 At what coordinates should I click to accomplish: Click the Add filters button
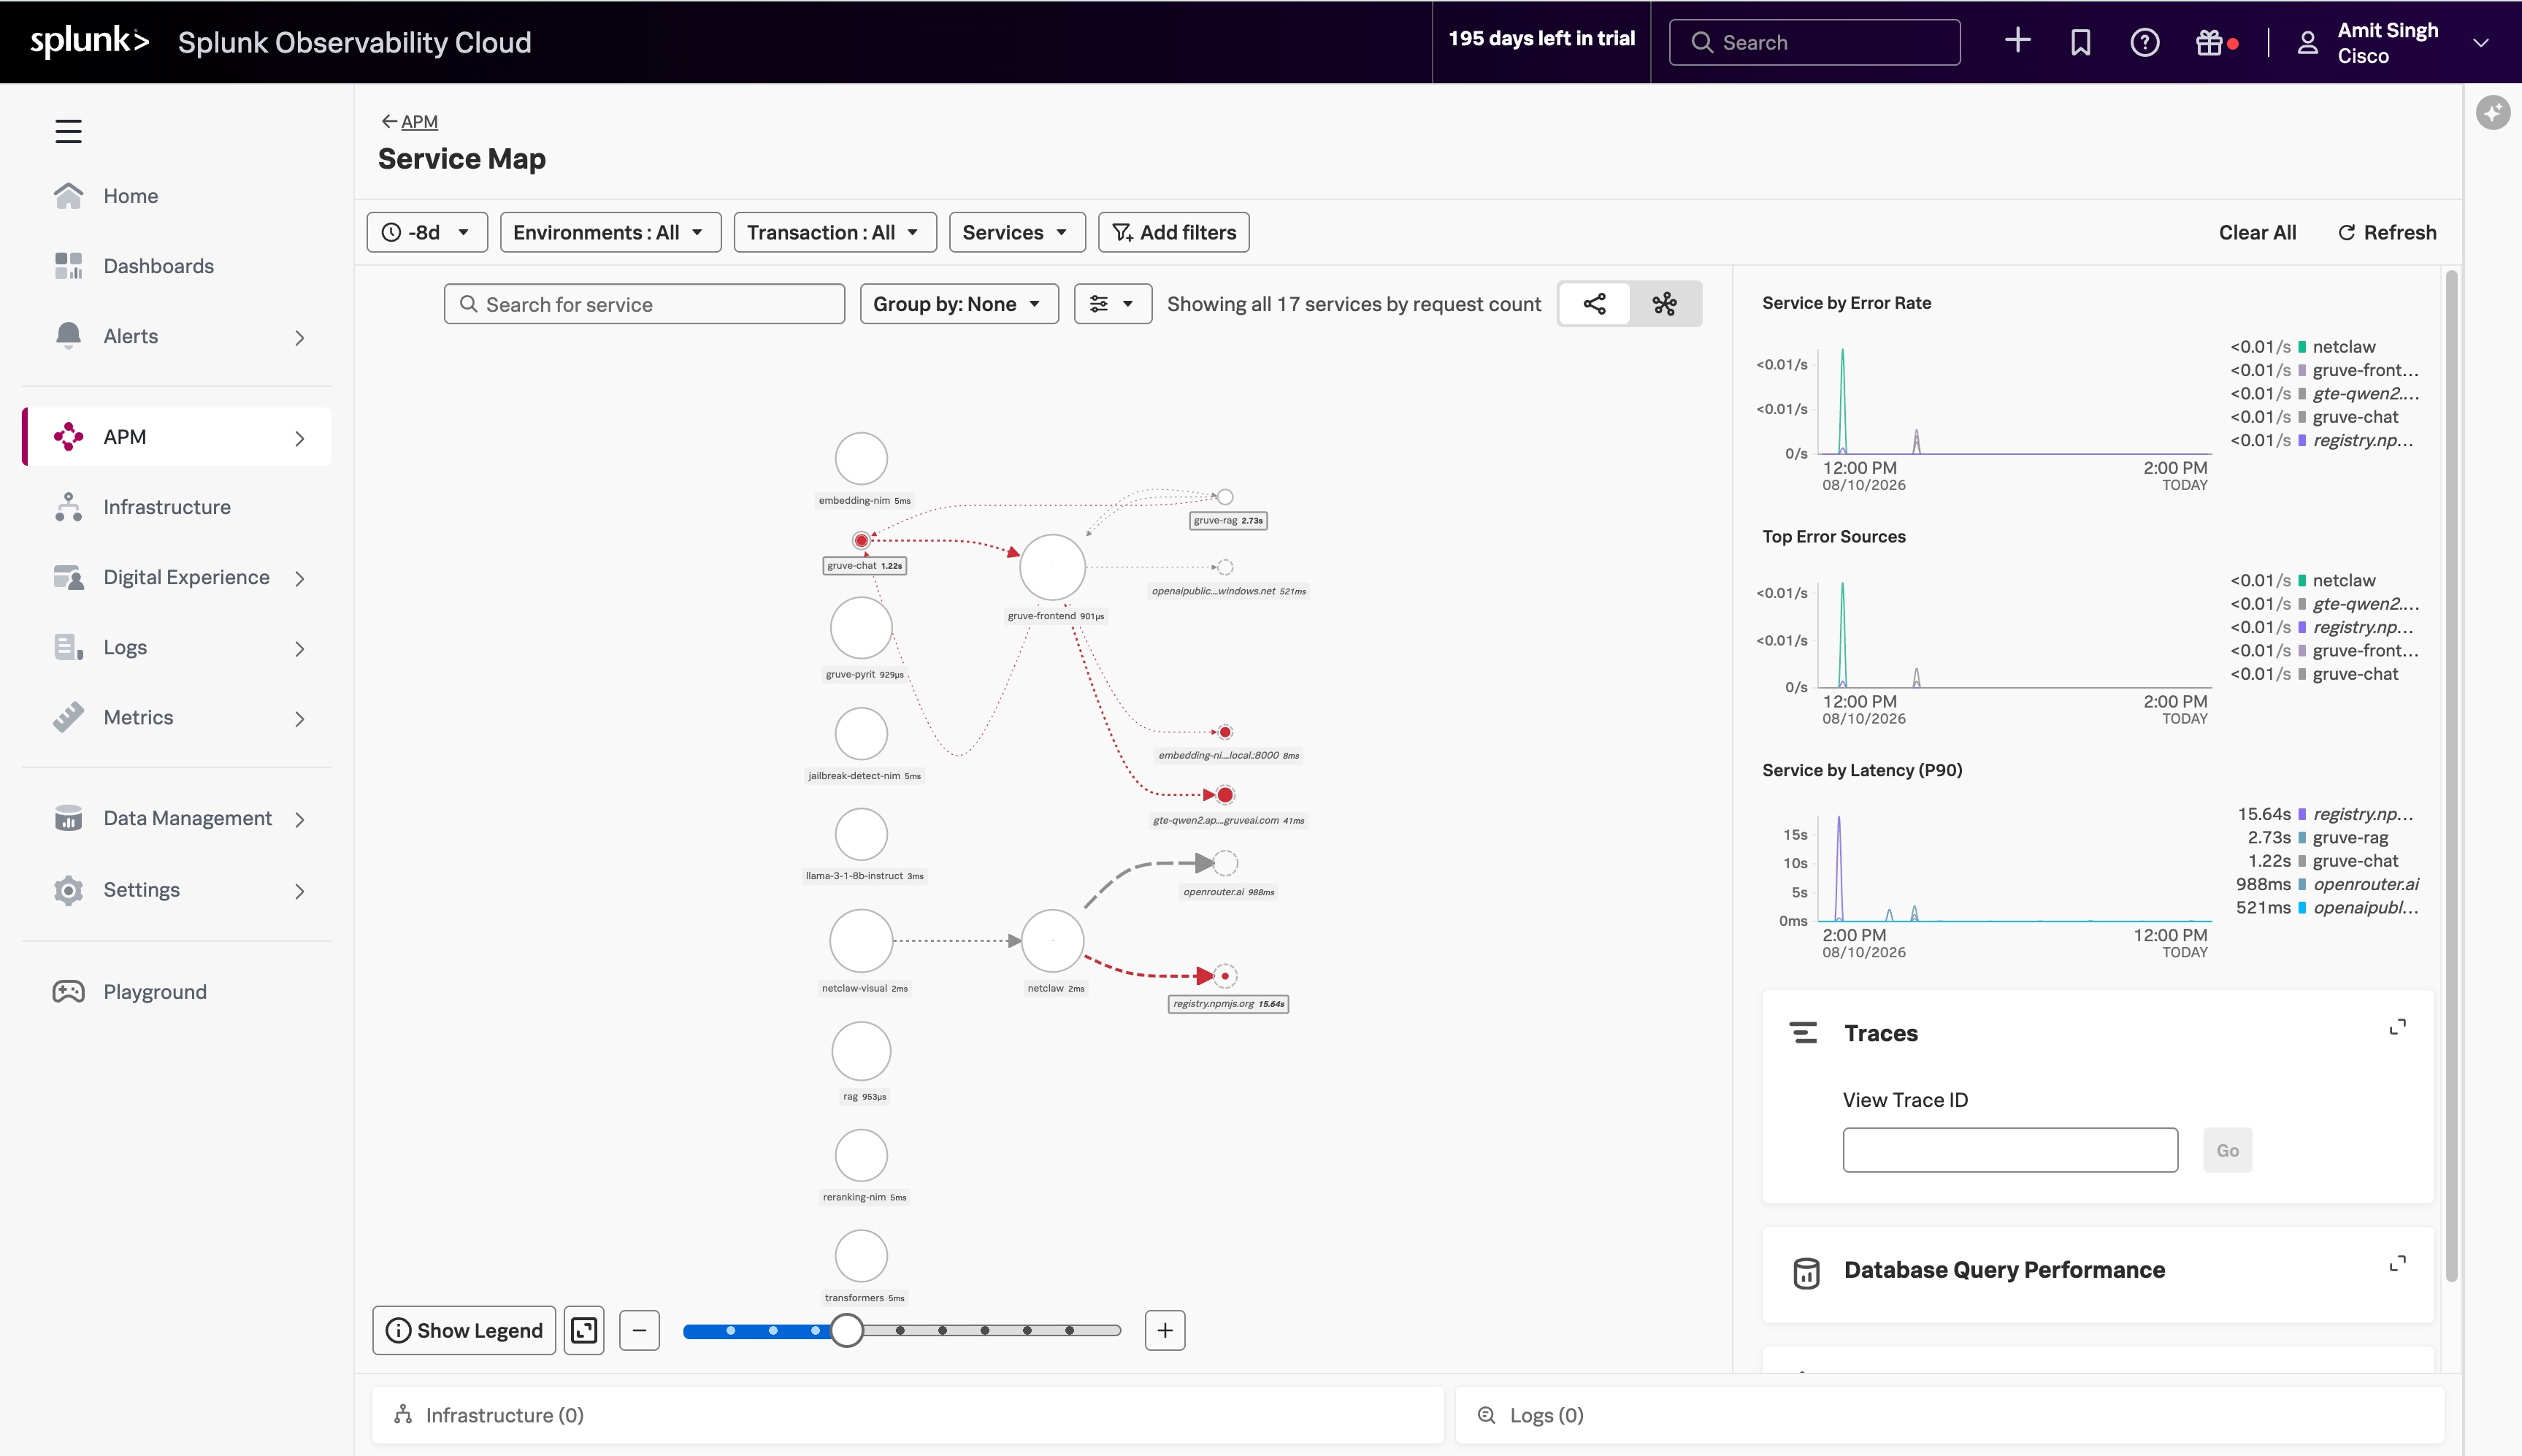pyautogui.click(x=1174, y=232)
